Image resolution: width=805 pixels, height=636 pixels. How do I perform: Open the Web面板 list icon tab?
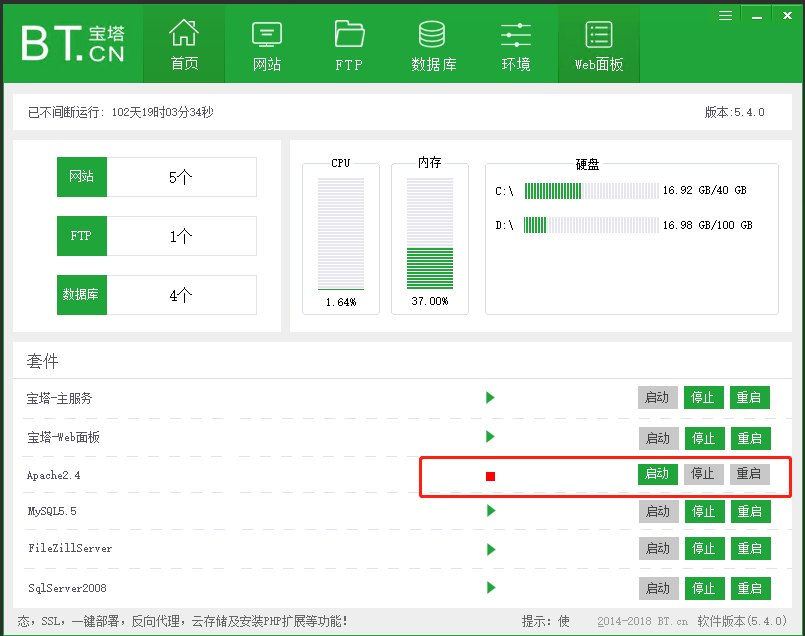point(599,45)
